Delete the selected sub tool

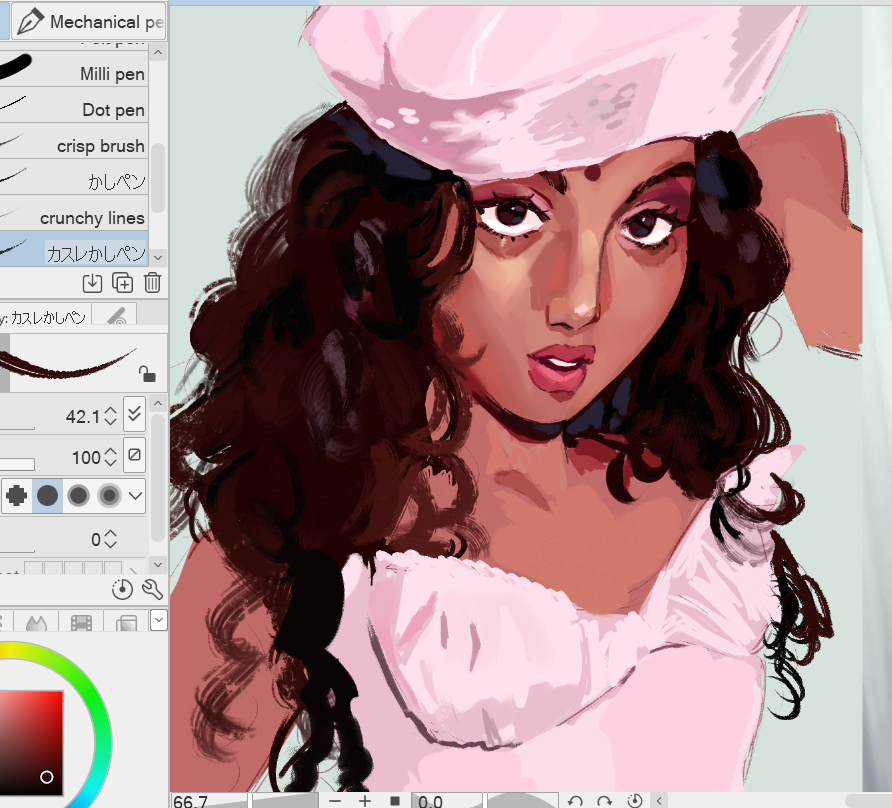tap(152, 283)
